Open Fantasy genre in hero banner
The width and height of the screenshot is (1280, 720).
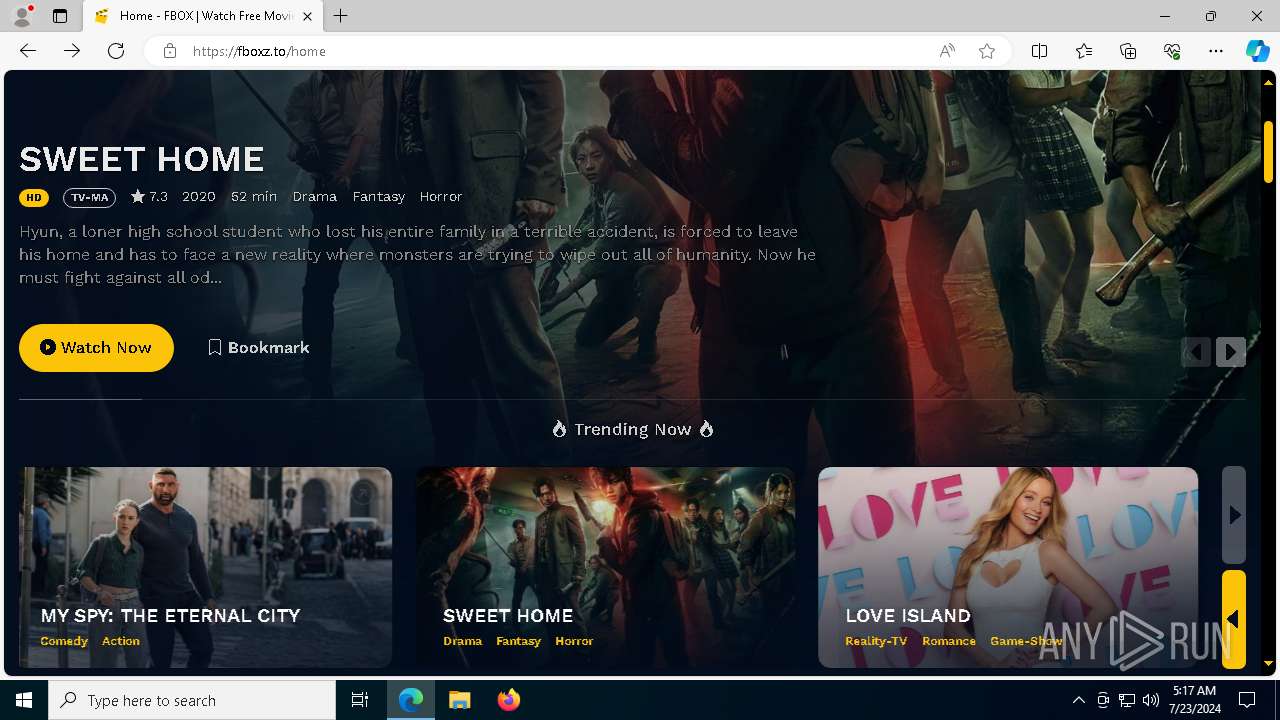click(378, 196)
